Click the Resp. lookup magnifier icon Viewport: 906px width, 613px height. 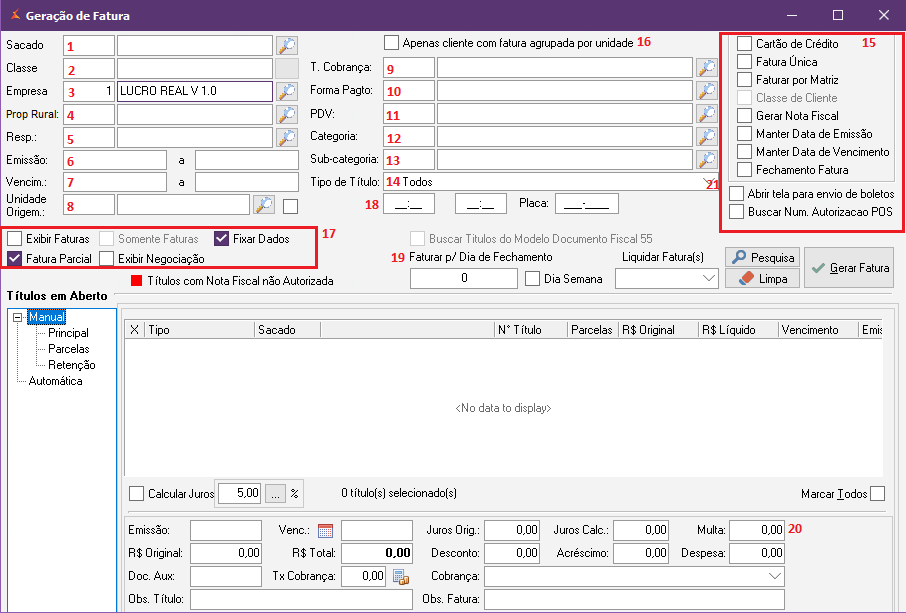[x=287, y=138]
